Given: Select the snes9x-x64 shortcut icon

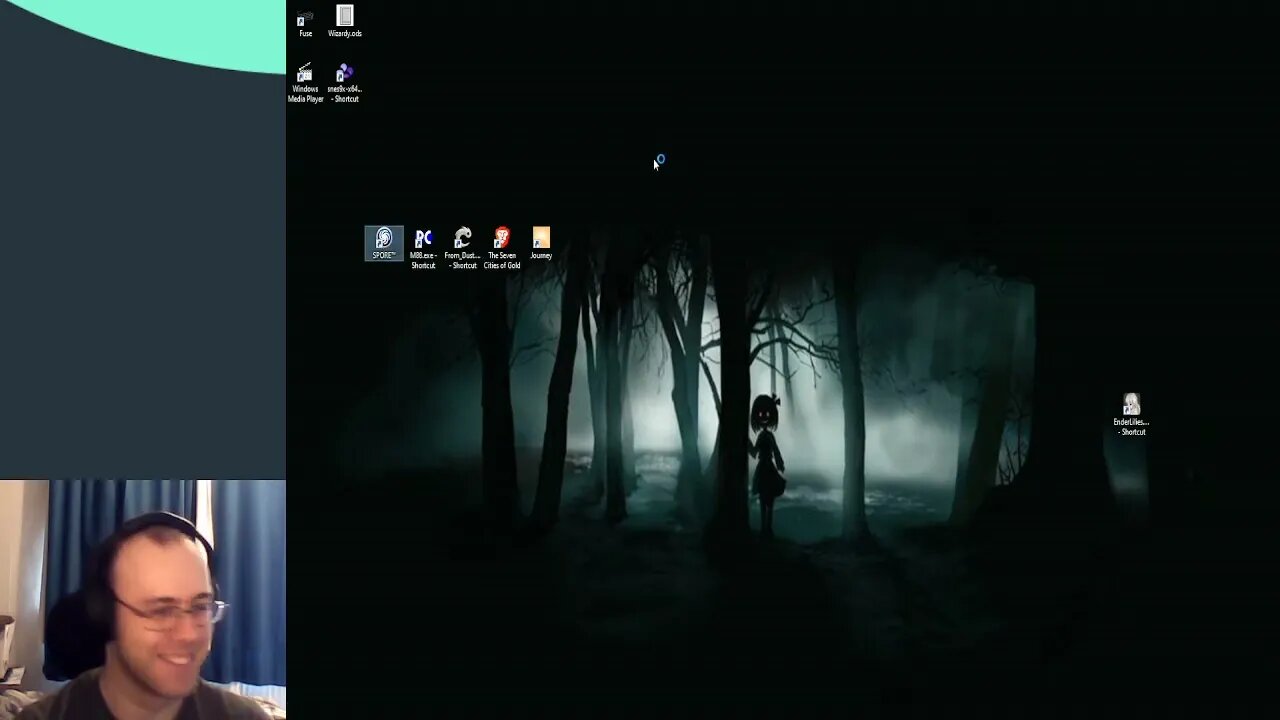Looking at the screenshot, I should click(345, 83).
